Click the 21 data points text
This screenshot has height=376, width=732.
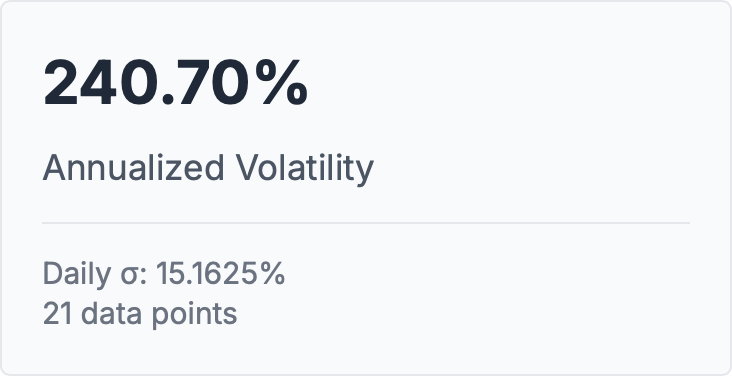[x=140, y=313]
